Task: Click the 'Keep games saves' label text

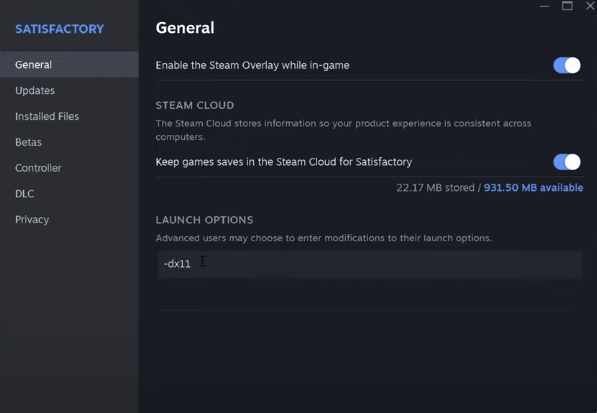Action: (284, 162)
